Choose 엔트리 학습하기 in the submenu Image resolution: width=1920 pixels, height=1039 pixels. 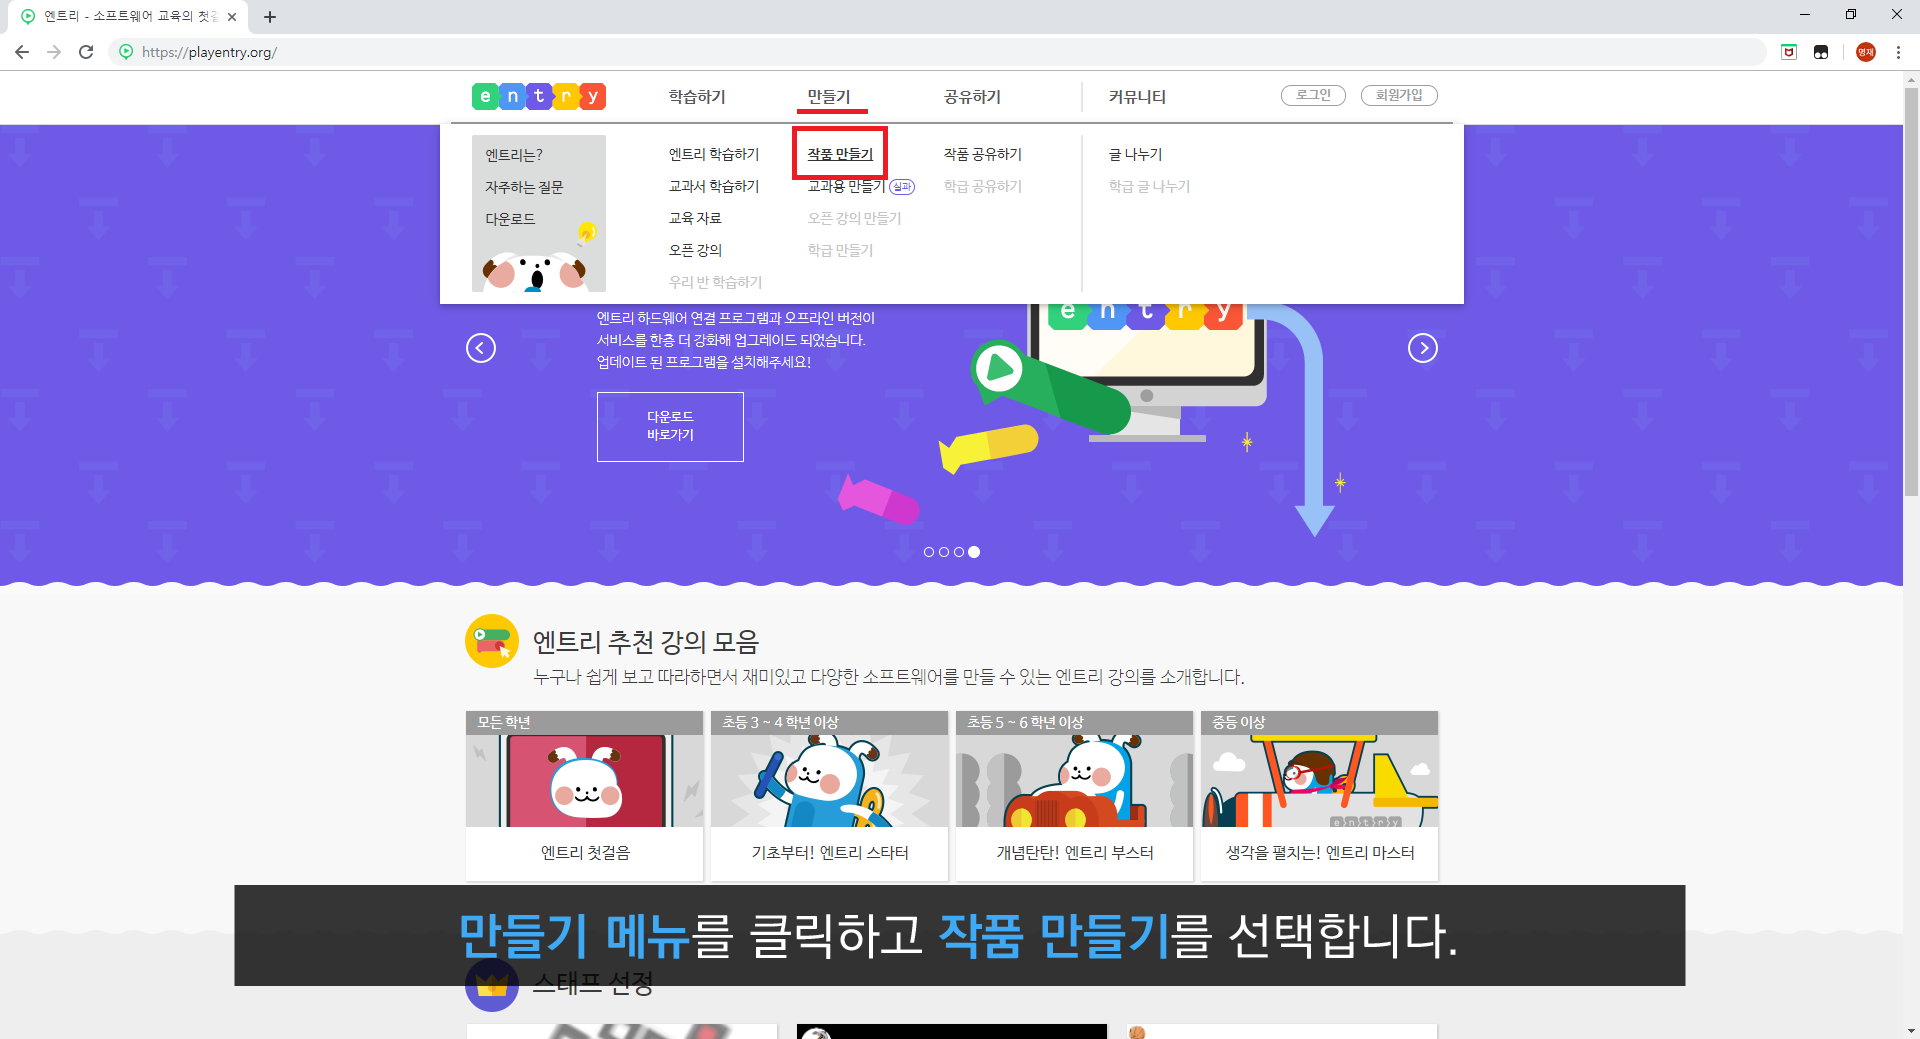(714, 154)
